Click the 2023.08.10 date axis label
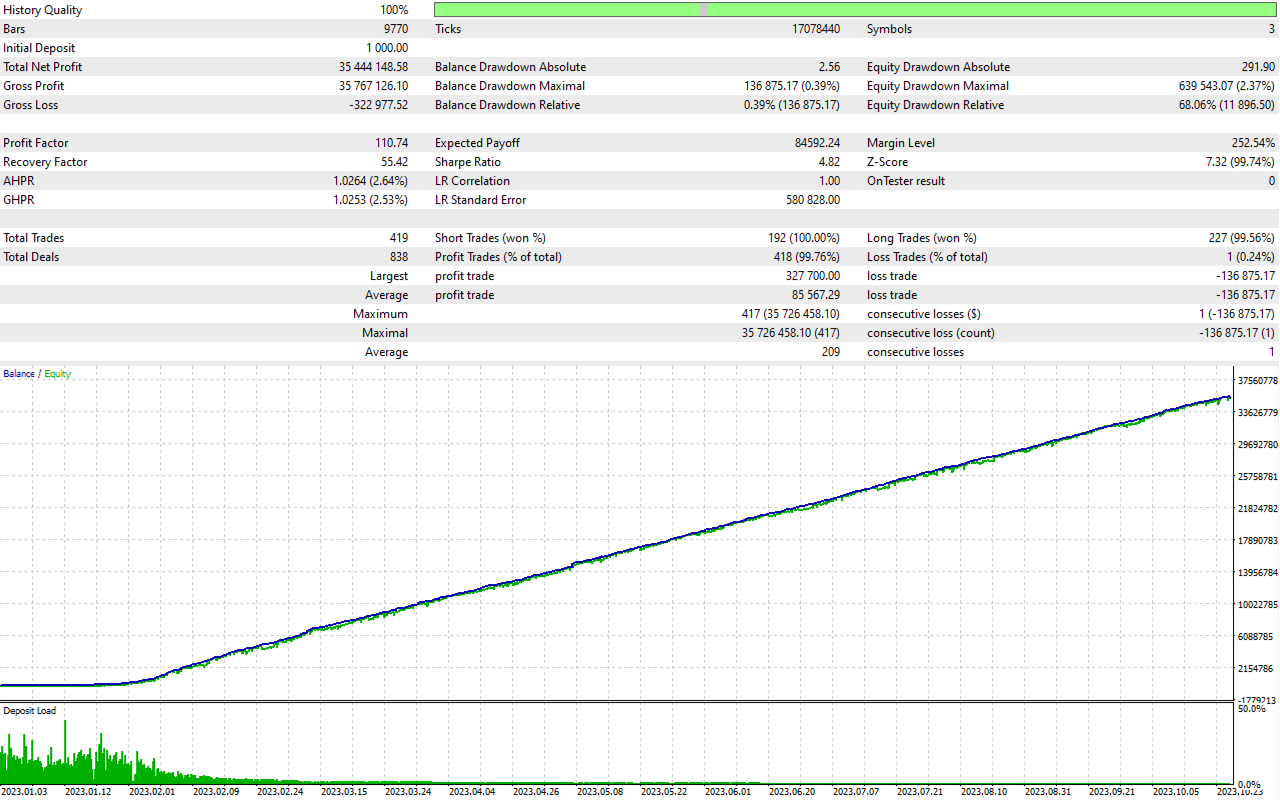1280x800 pixels. click(x=984, y=791)
